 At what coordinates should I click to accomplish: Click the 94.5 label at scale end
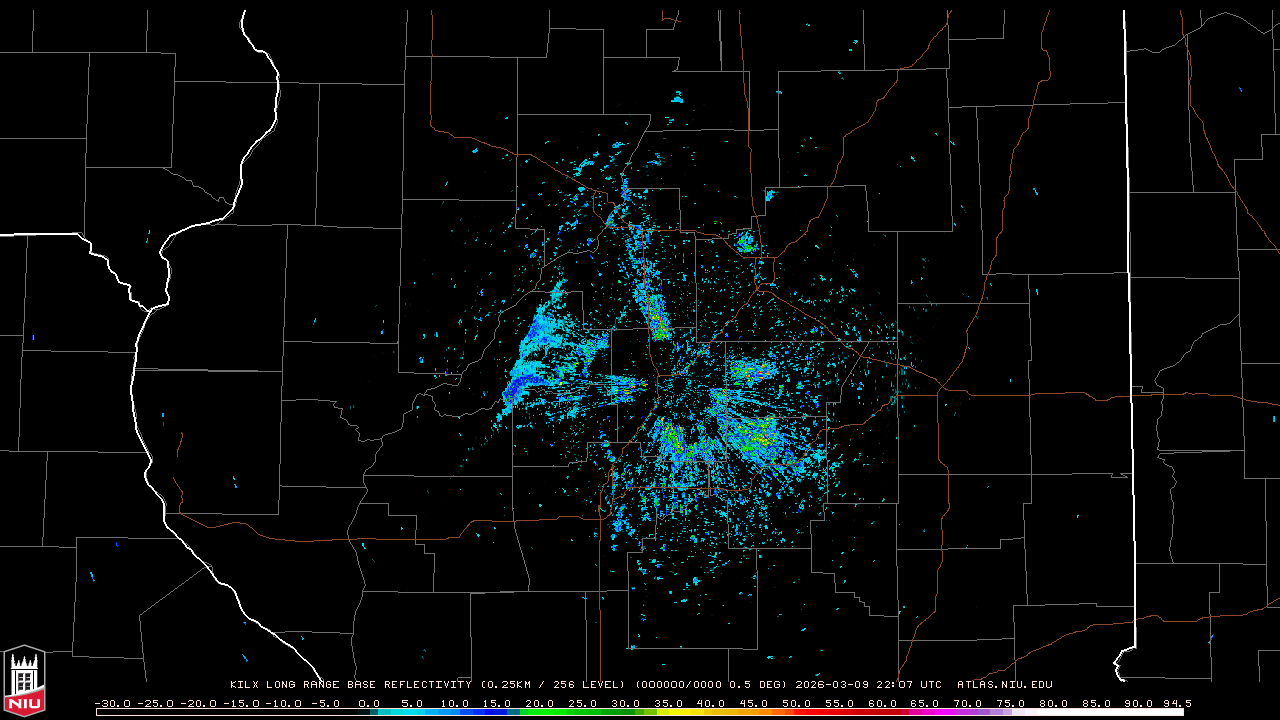pos(1176,703)
